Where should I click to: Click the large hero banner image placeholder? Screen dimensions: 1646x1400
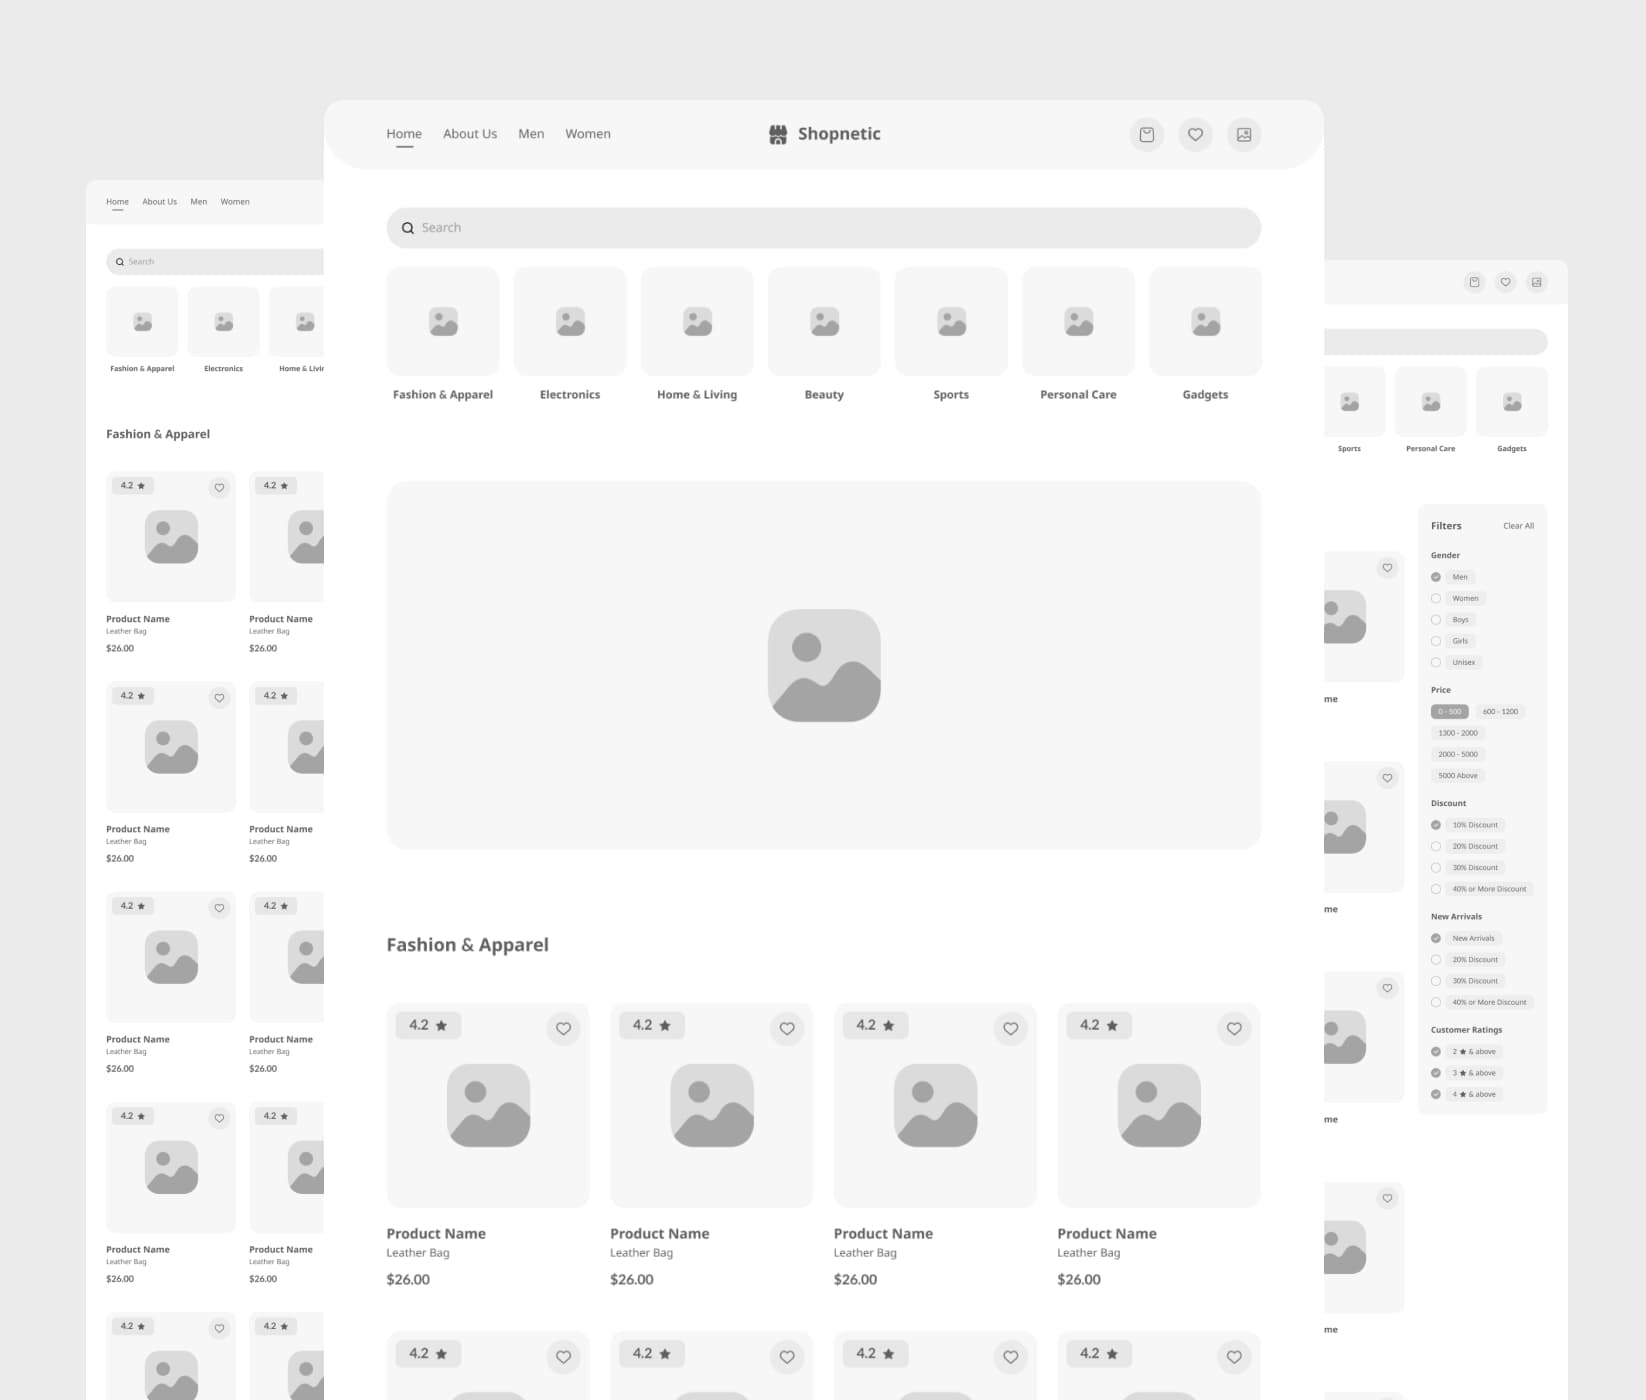coord(824,665)
